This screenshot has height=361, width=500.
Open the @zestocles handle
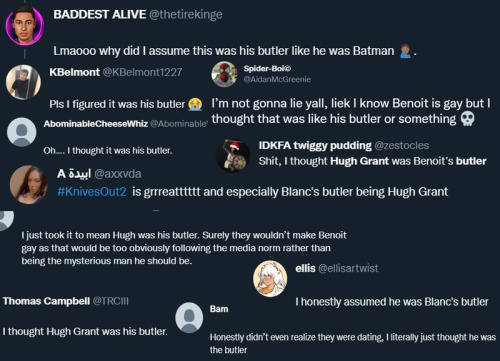pos(402,145)
